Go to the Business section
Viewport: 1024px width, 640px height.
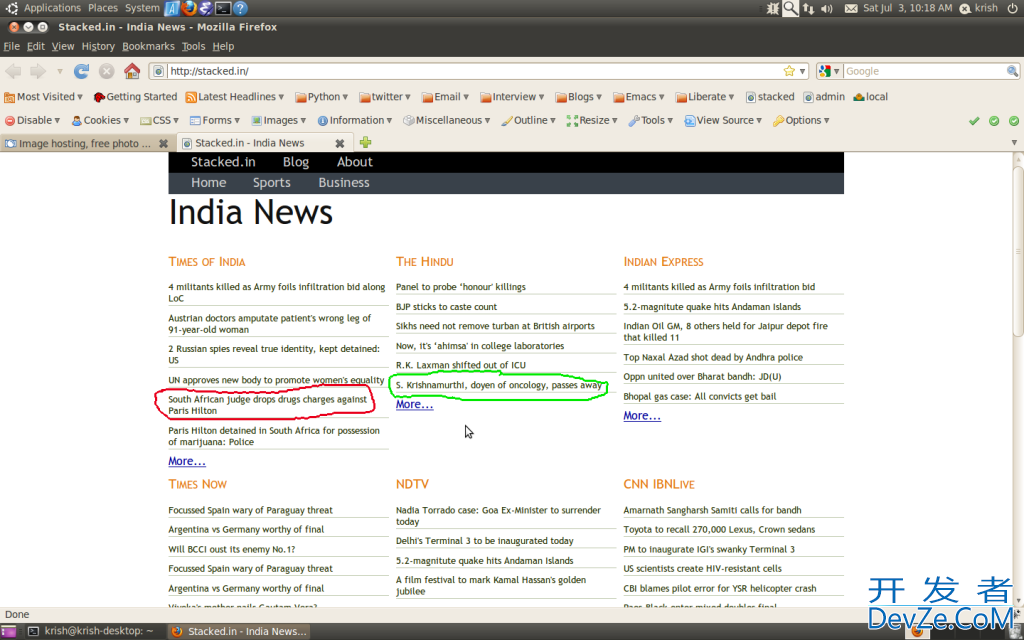344,183
